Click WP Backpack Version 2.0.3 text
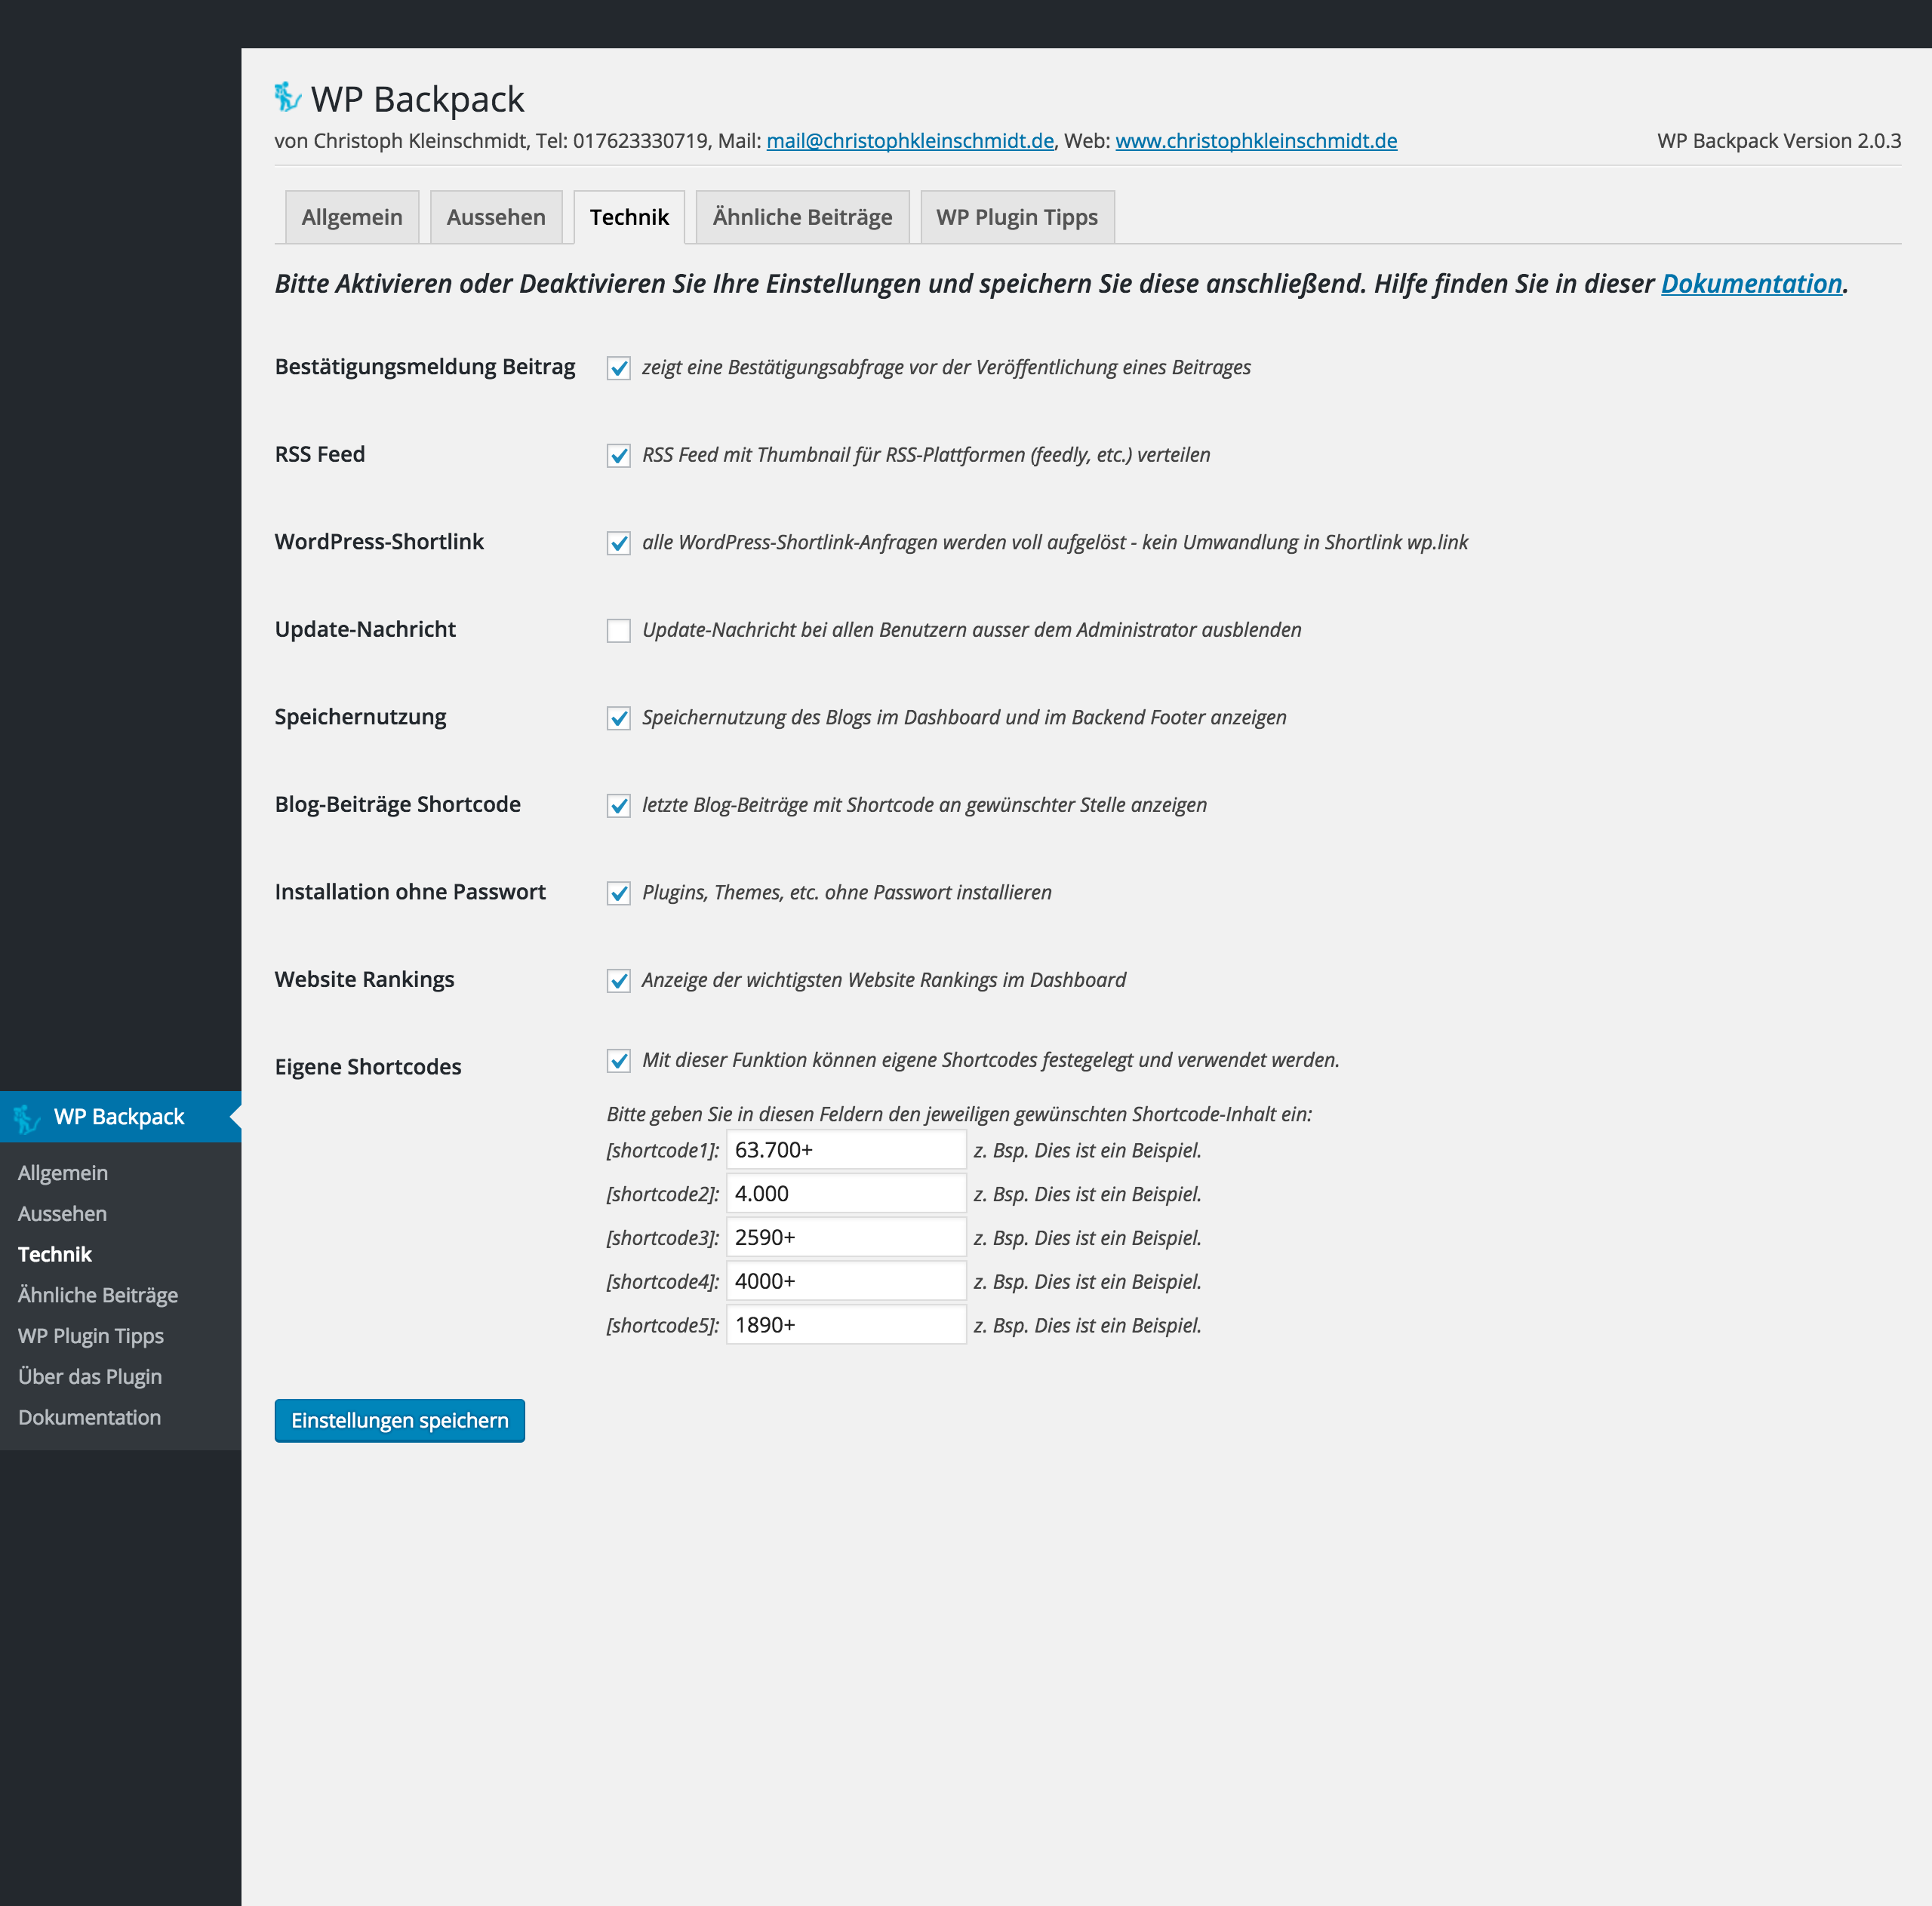The image size is (1932, 1906). pyautogui.click(x=1779, y=141)
